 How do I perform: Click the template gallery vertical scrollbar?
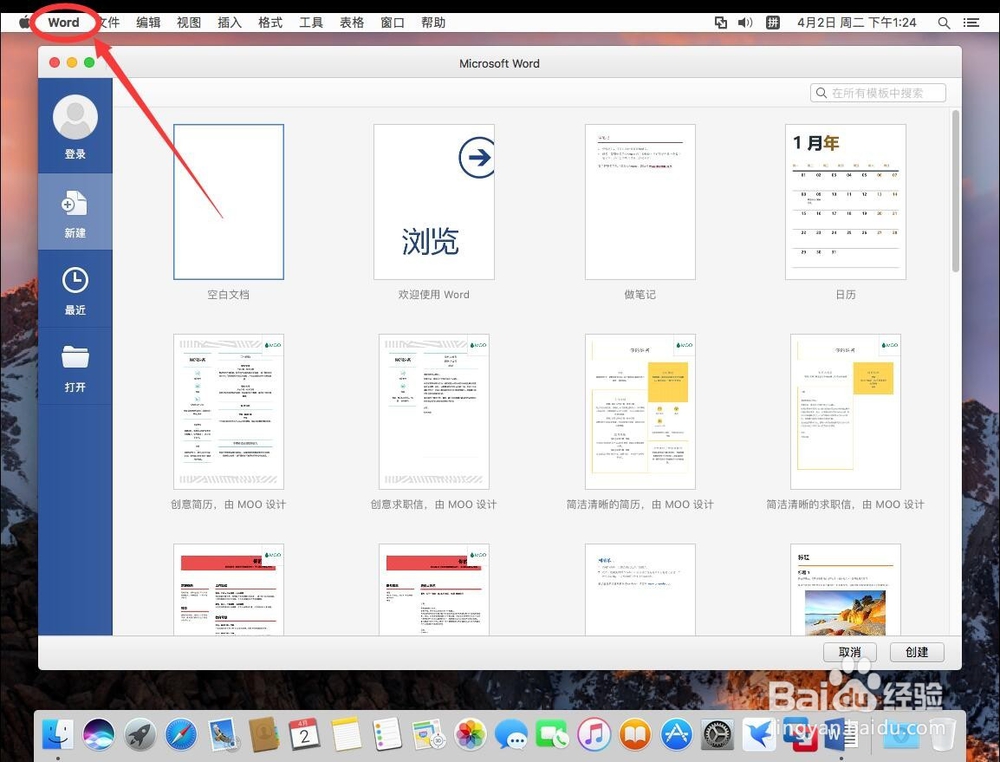[955, 191]
